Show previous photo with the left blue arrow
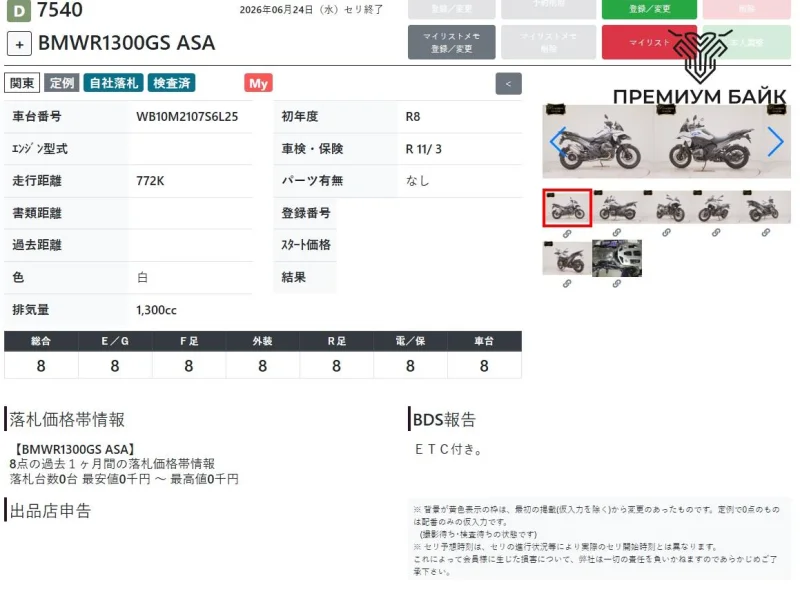This screenshot has height=600, width=800. pos(558,141)
